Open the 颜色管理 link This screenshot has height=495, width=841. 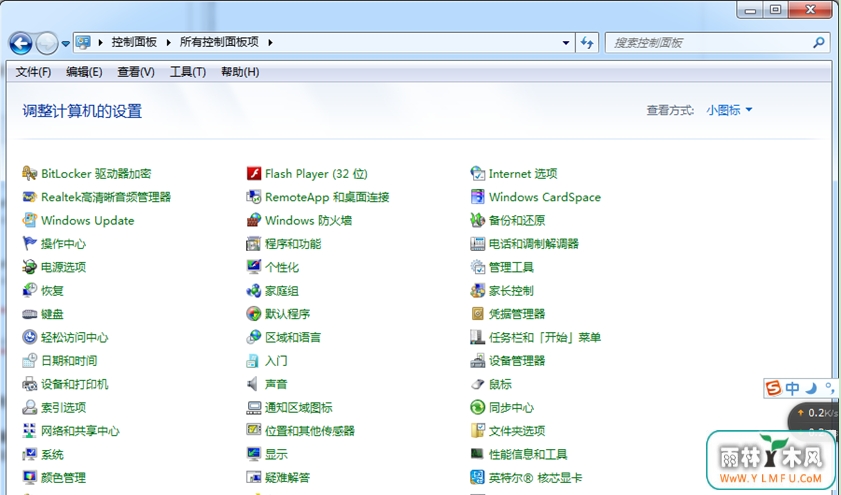[63, 477]
